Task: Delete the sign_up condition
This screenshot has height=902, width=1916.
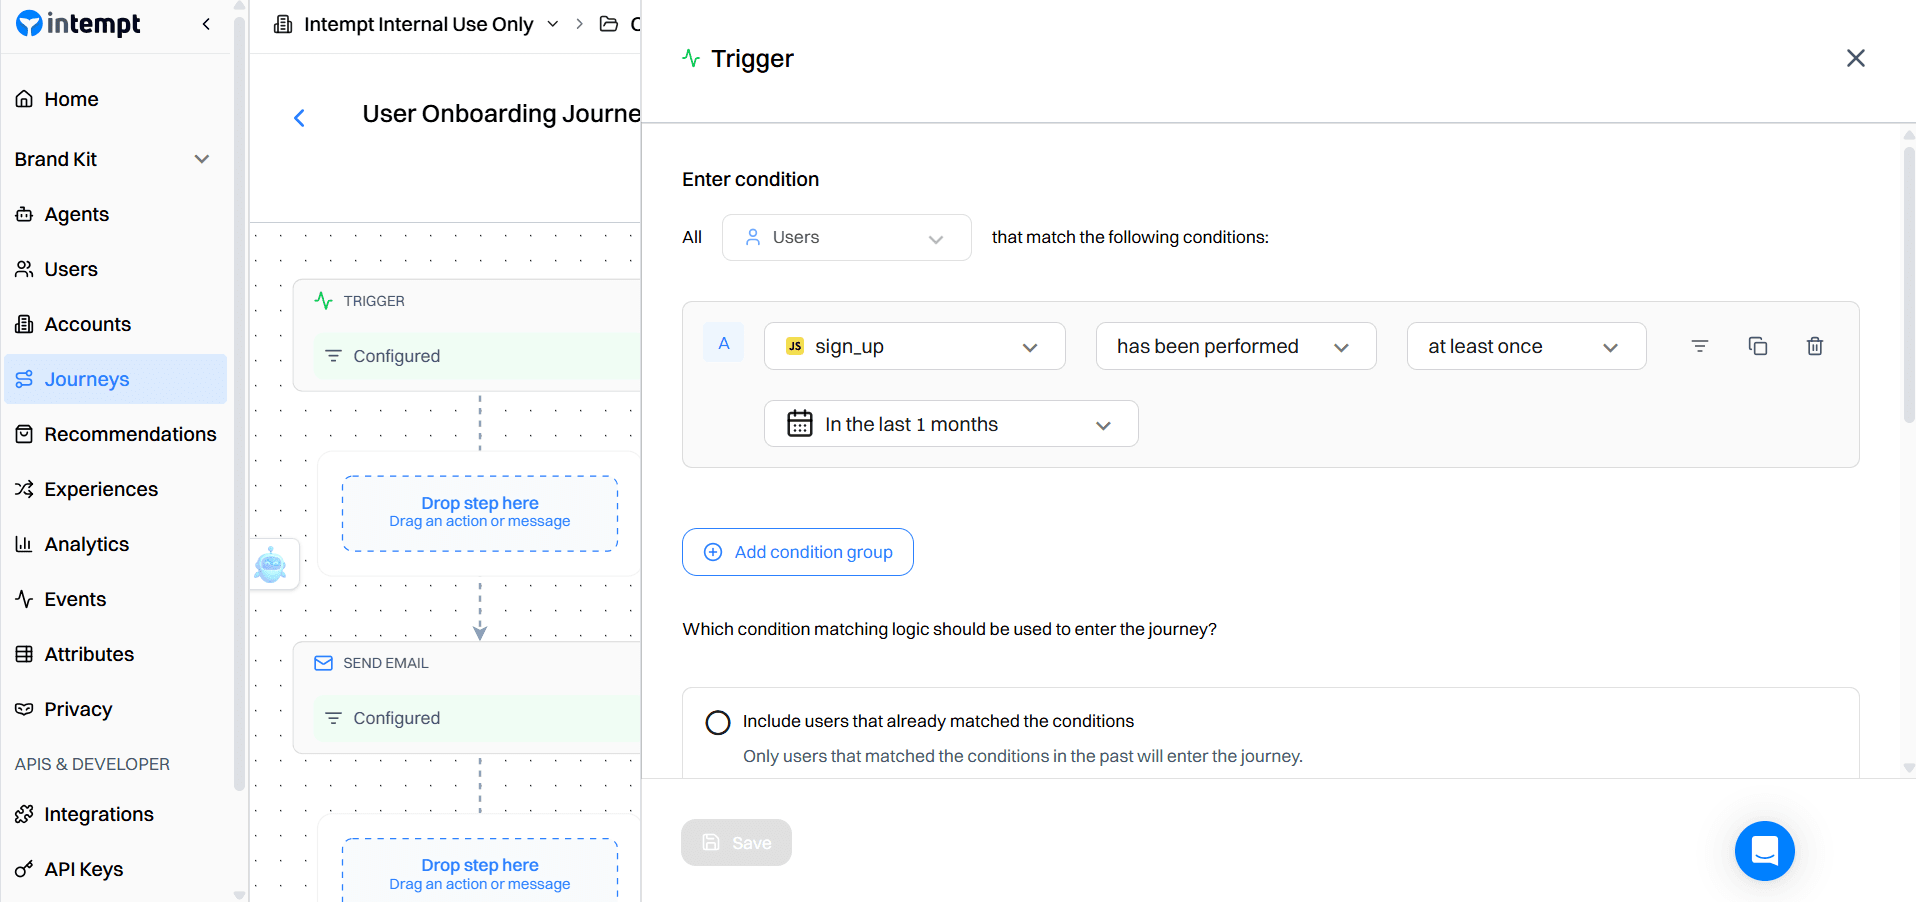Action: click(1815, 345)
